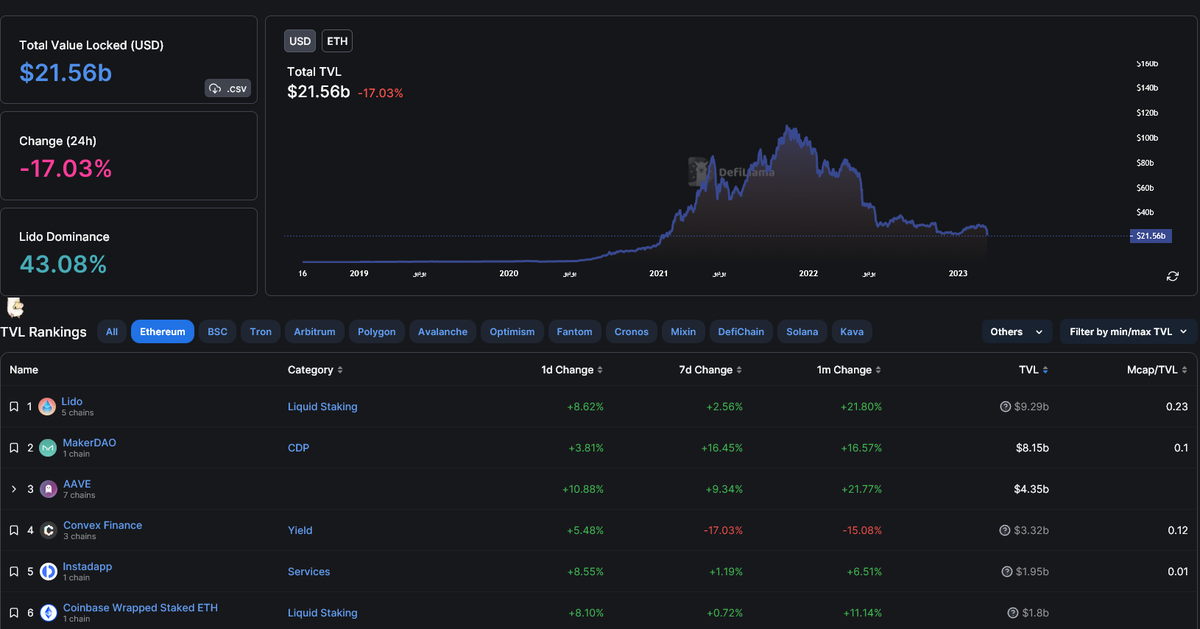This screenshot has width=1200, height=629.
Task: Click the question mark beside Lido's $9.29b TVL
Action: tap(1005, 407)
